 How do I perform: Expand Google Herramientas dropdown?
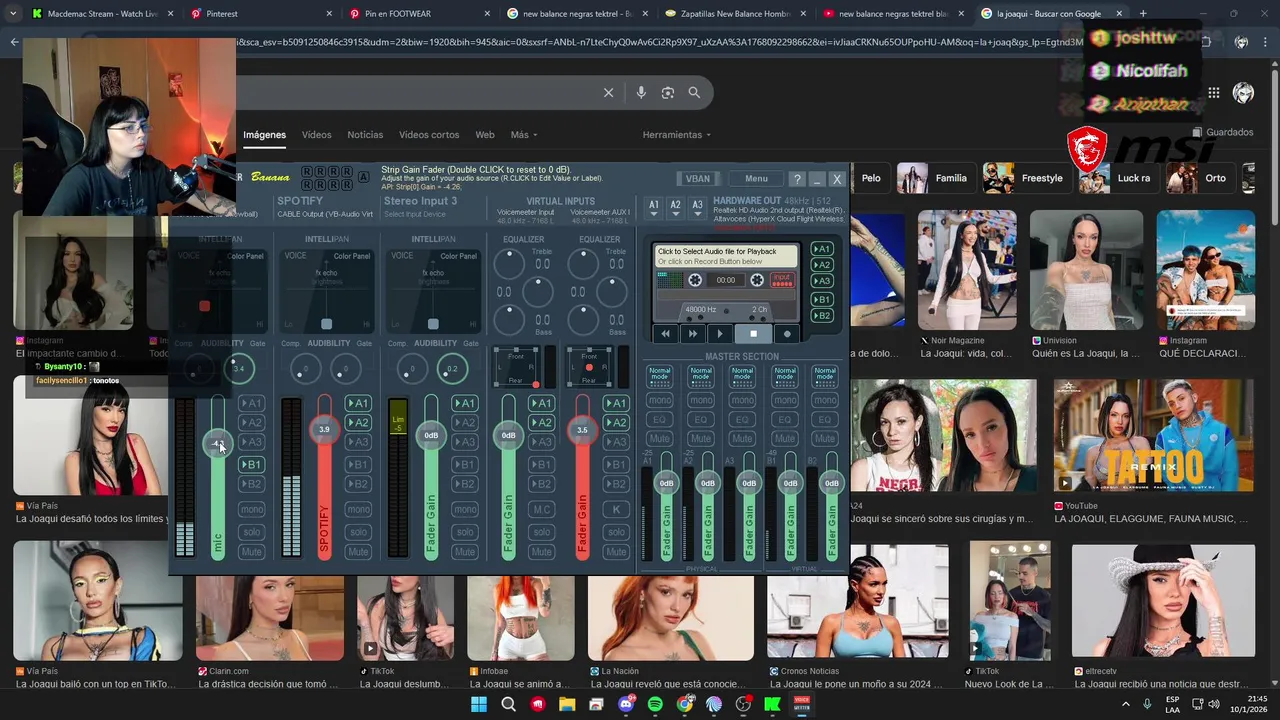[677, 135]
